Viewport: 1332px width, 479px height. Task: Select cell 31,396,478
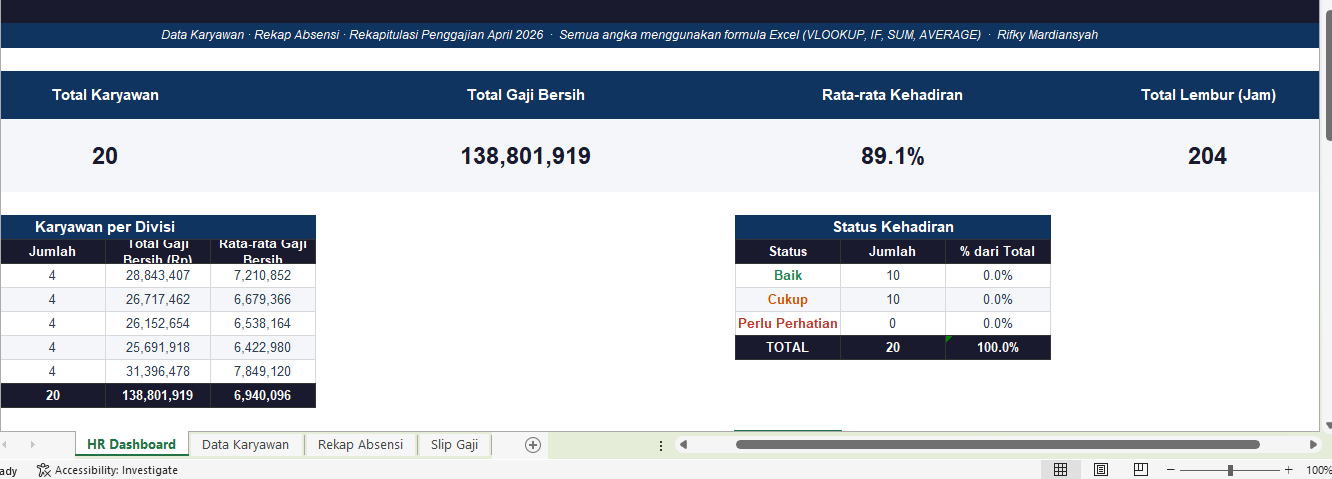coord(158,371)
